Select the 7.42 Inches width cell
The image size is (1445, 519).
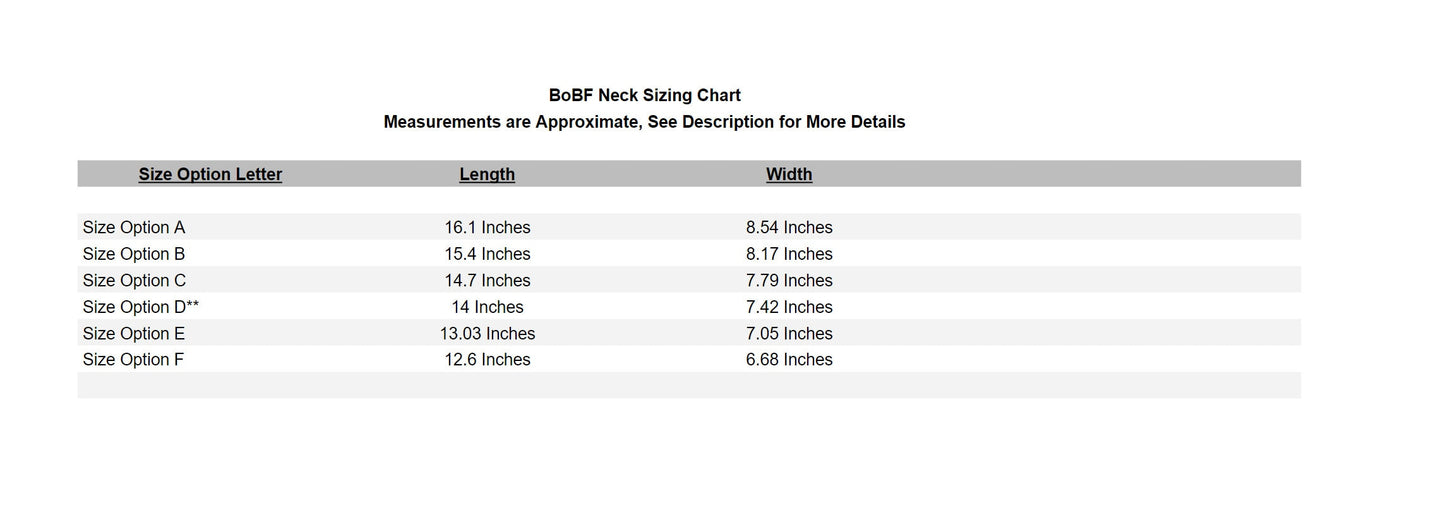pos(789,307)
